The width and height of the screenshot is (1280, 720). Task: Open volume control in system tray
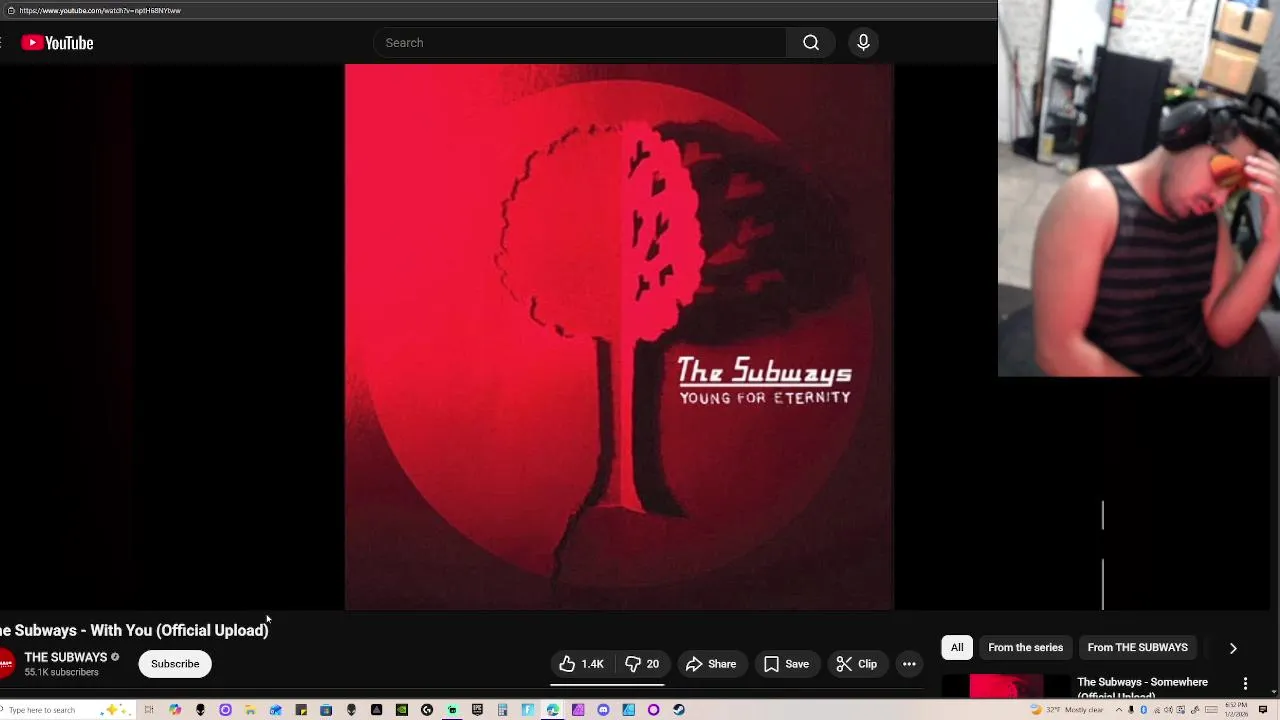(1168, 710)
